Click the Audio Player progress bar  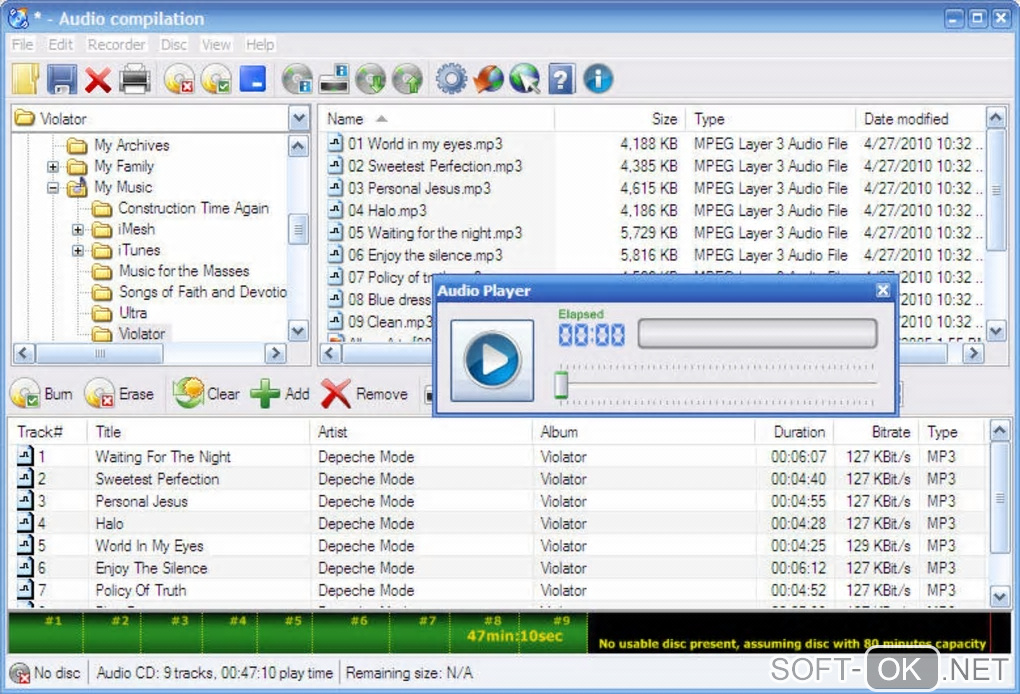point(757,334)
